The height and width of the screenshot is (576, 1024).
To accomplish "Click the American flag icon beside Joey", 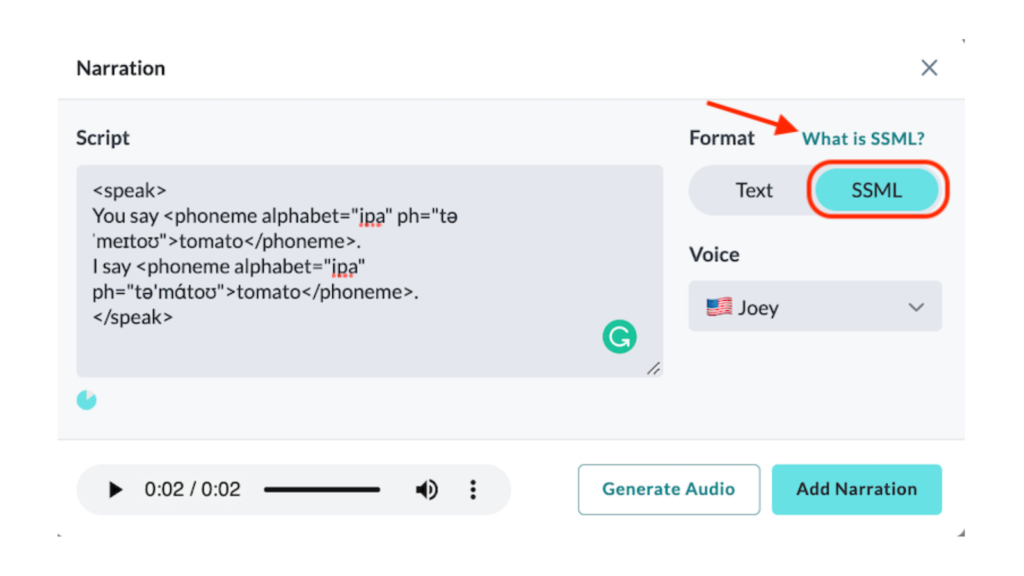I will pyautogui.click(x=718, y=307).
